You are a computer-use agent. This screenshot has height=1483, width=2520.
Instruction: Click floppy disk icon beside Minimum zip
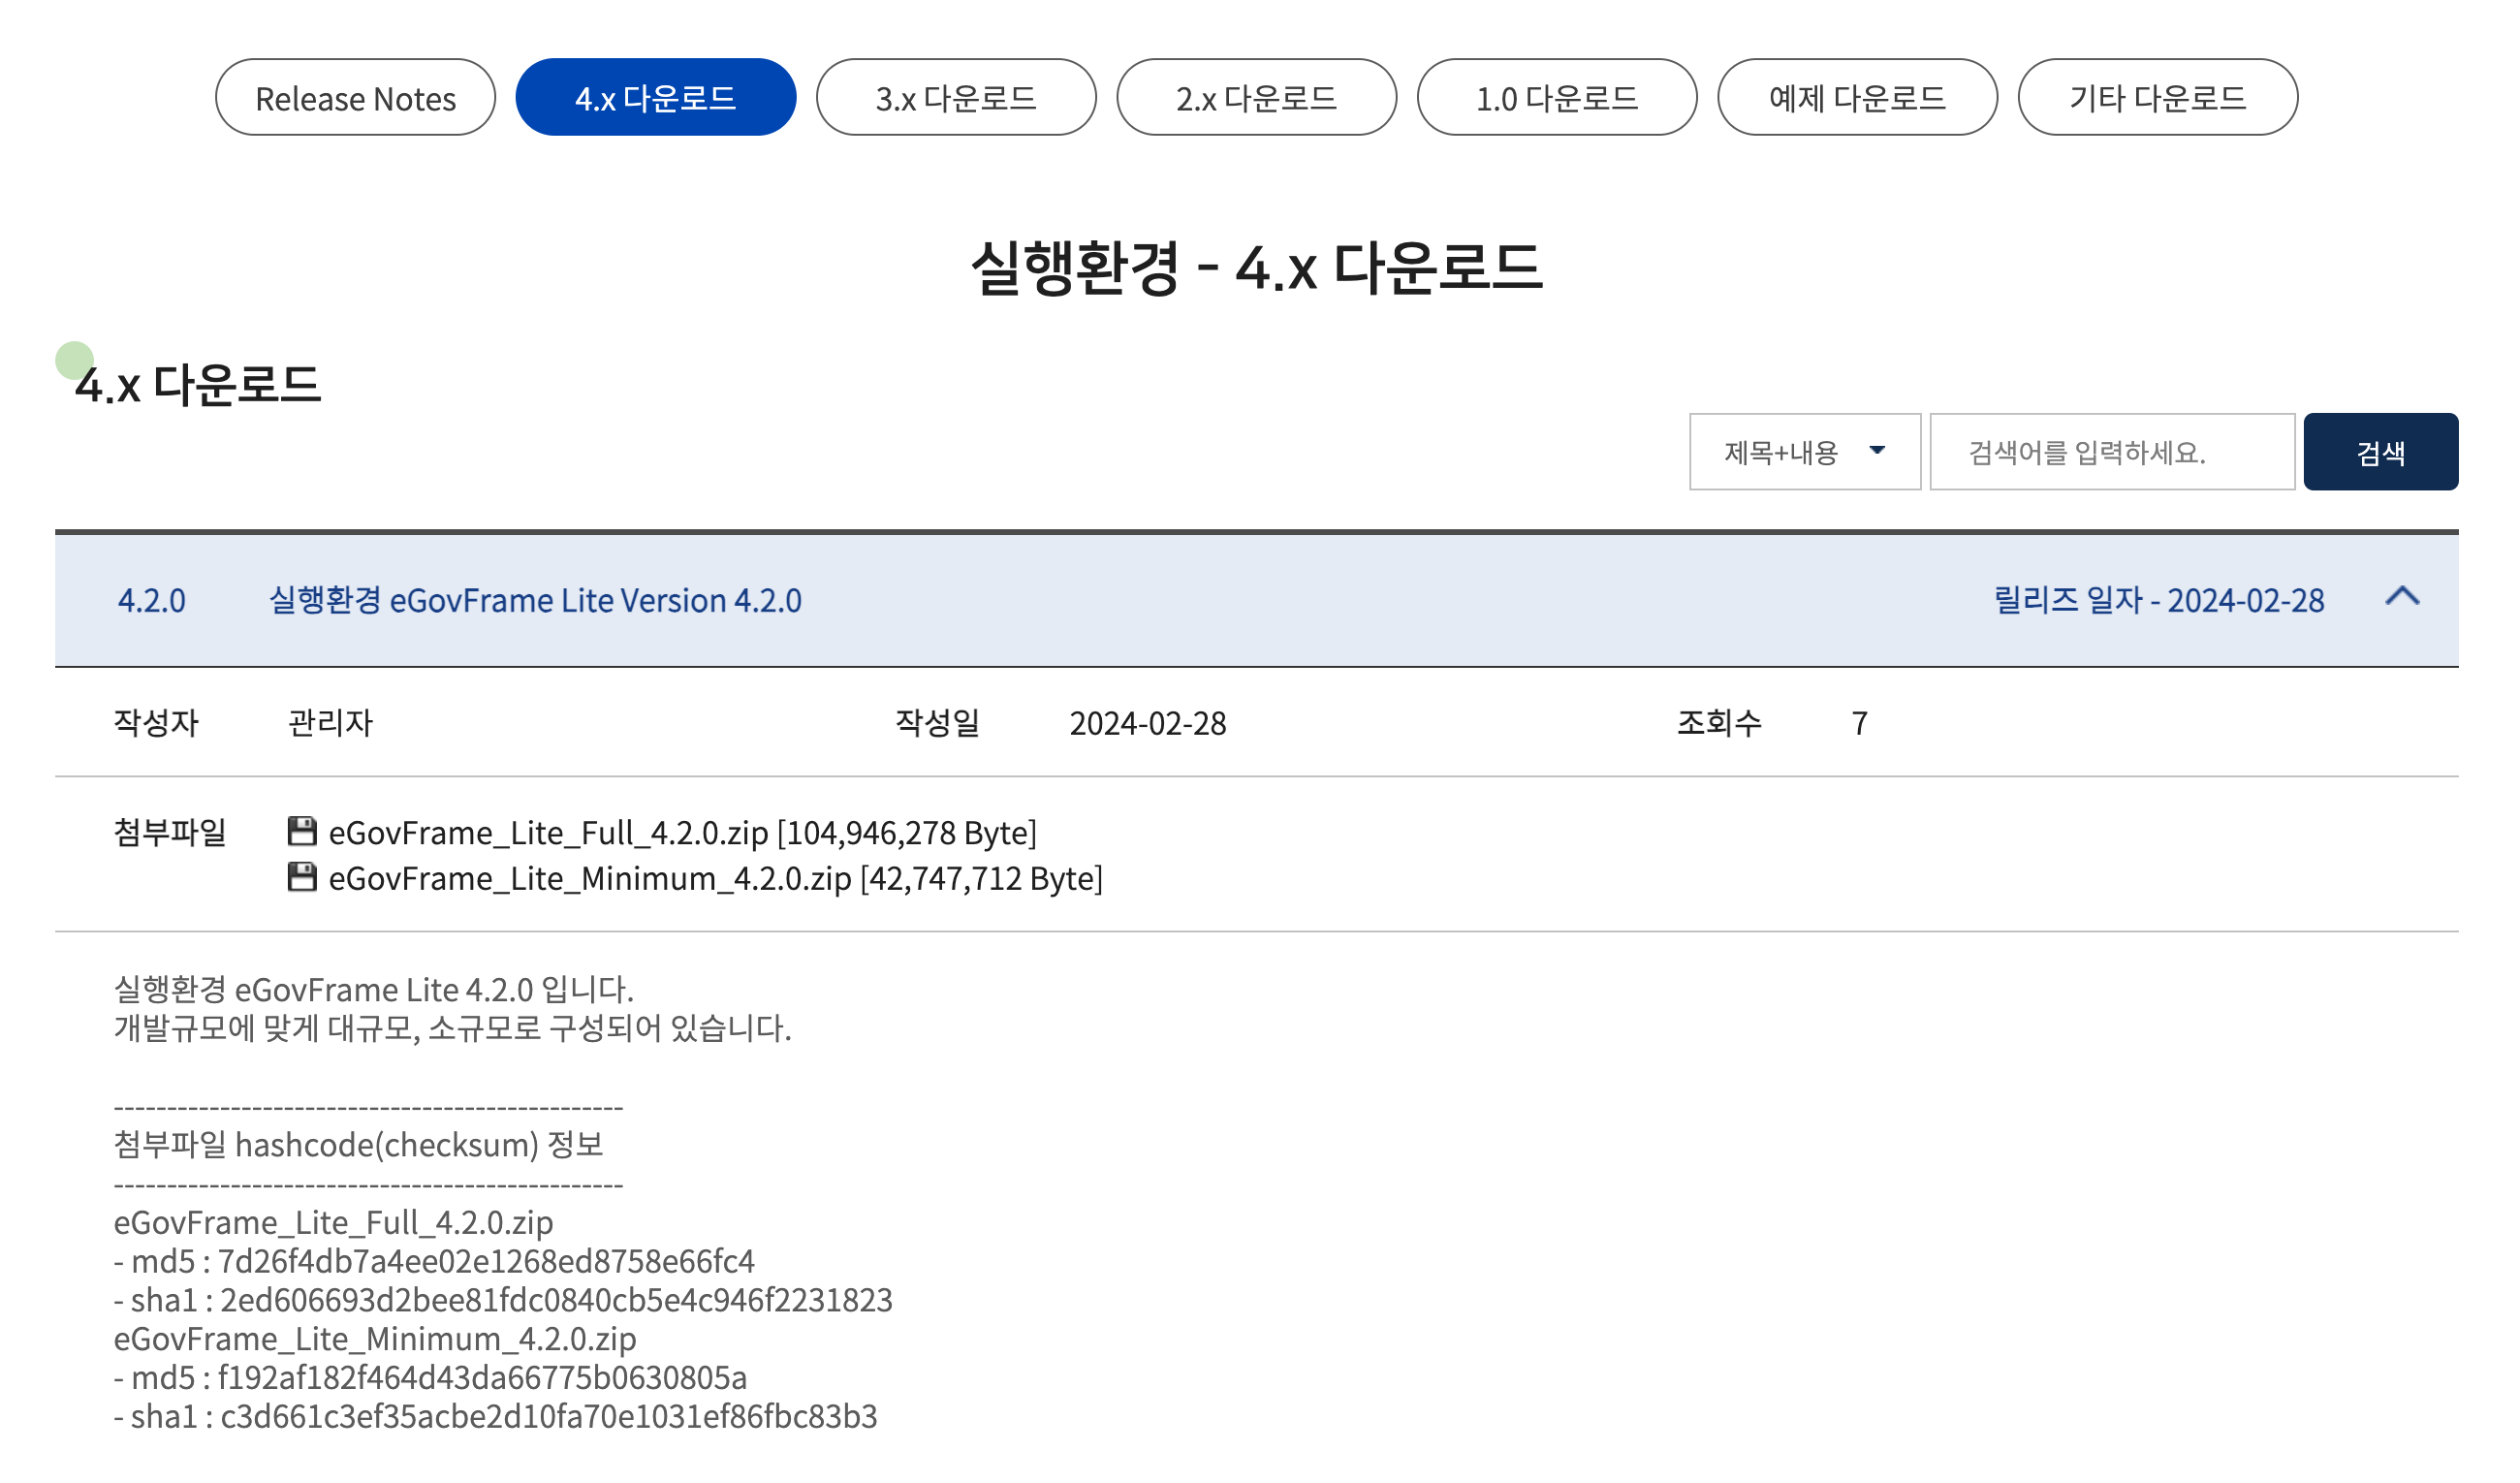tap(302, 877)
